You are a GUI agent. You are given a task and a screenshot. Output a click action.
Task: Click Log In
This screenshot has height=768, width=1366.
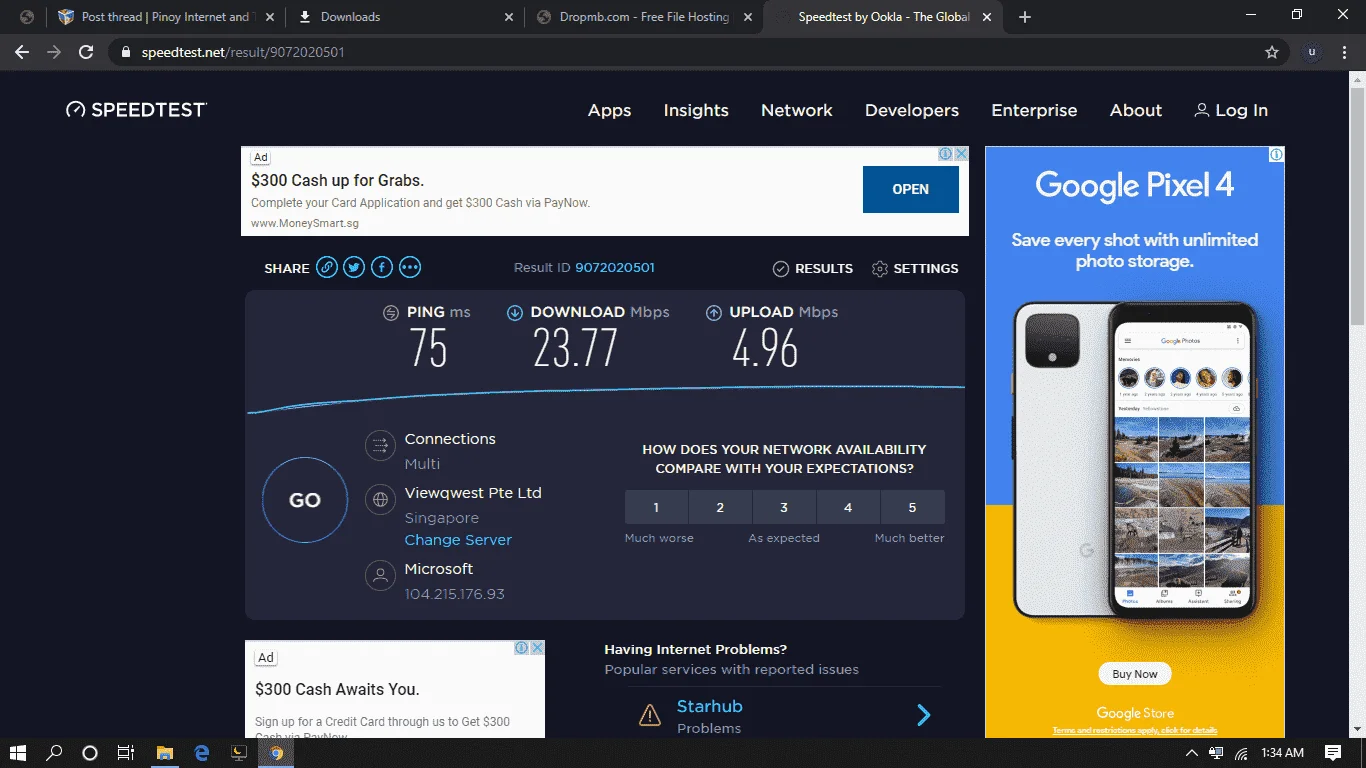[x=1231, y=111]
